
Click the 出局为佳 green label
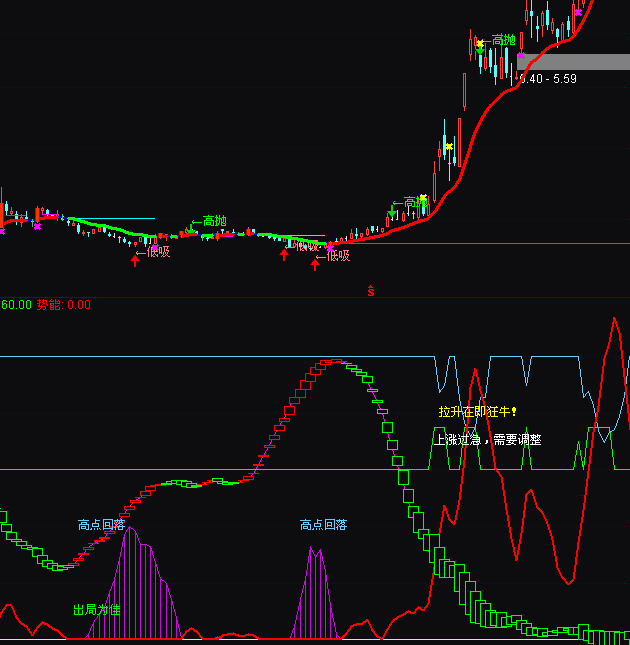97,609
